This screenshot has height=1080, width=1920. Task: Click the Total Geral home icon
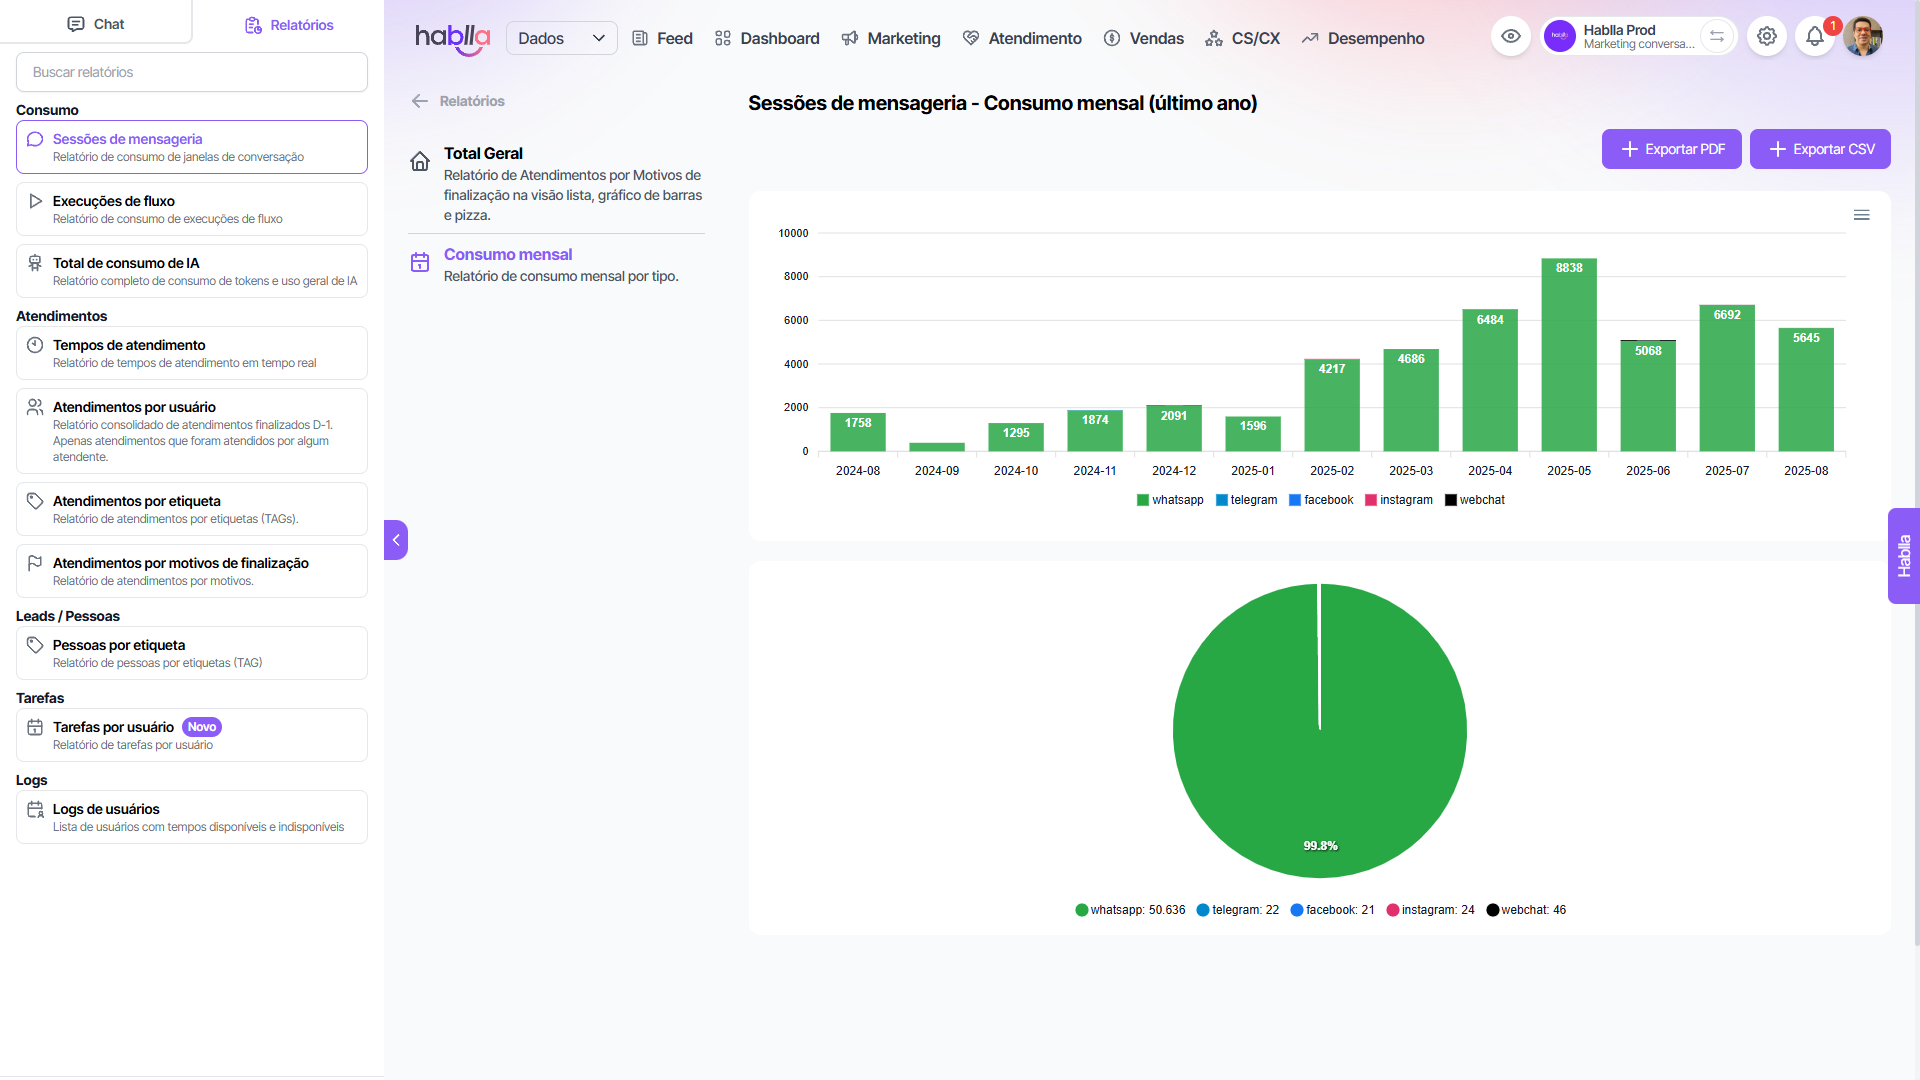(x=420, y=161)
